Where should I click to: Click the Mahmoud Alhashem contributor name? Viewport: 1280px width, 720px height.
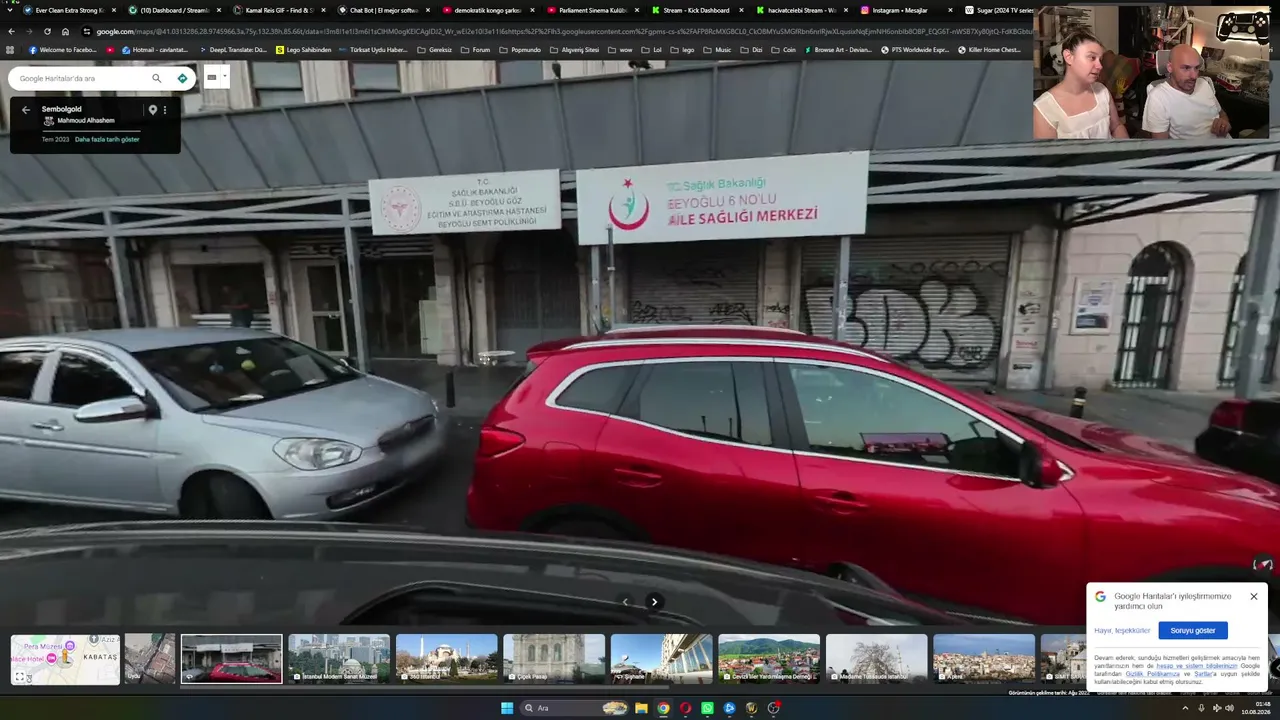(x=86, y=121)
